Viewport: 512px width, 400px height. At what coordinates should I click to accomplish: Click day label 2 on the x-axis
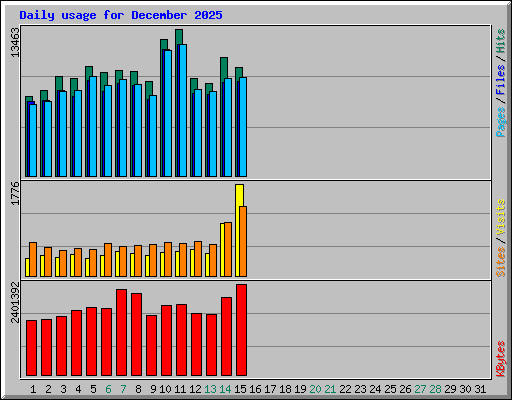48,389
